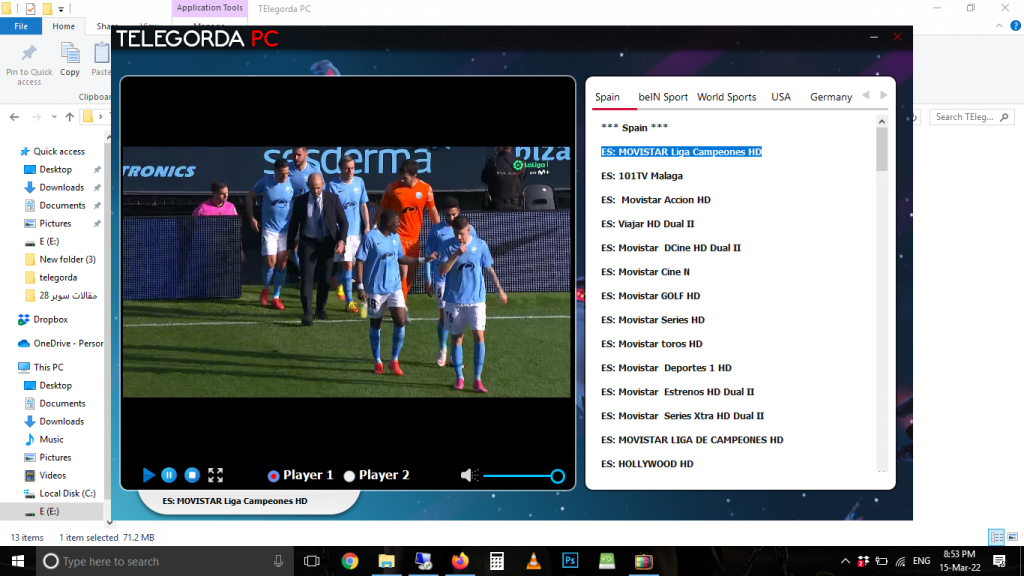The width and height of the screenshot is (1024, 576).
Task: Open the Spain channel tab
Action: pyautogui.click(x=607, y=97)
